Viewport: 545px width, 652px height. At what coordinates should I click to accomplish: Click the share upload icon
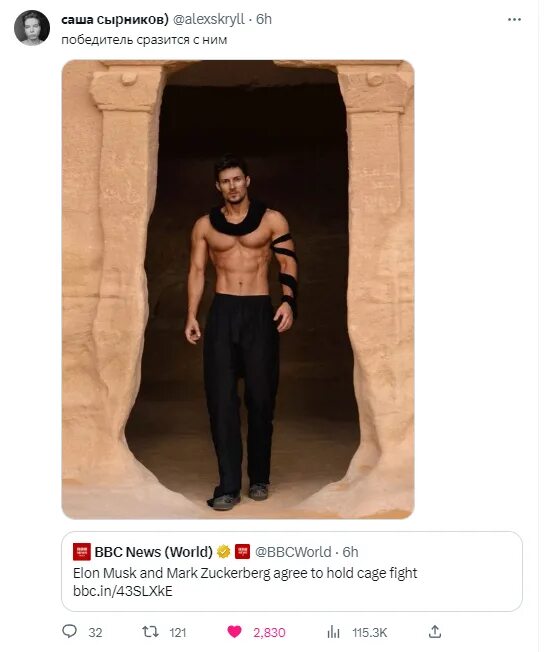point(435,632)
